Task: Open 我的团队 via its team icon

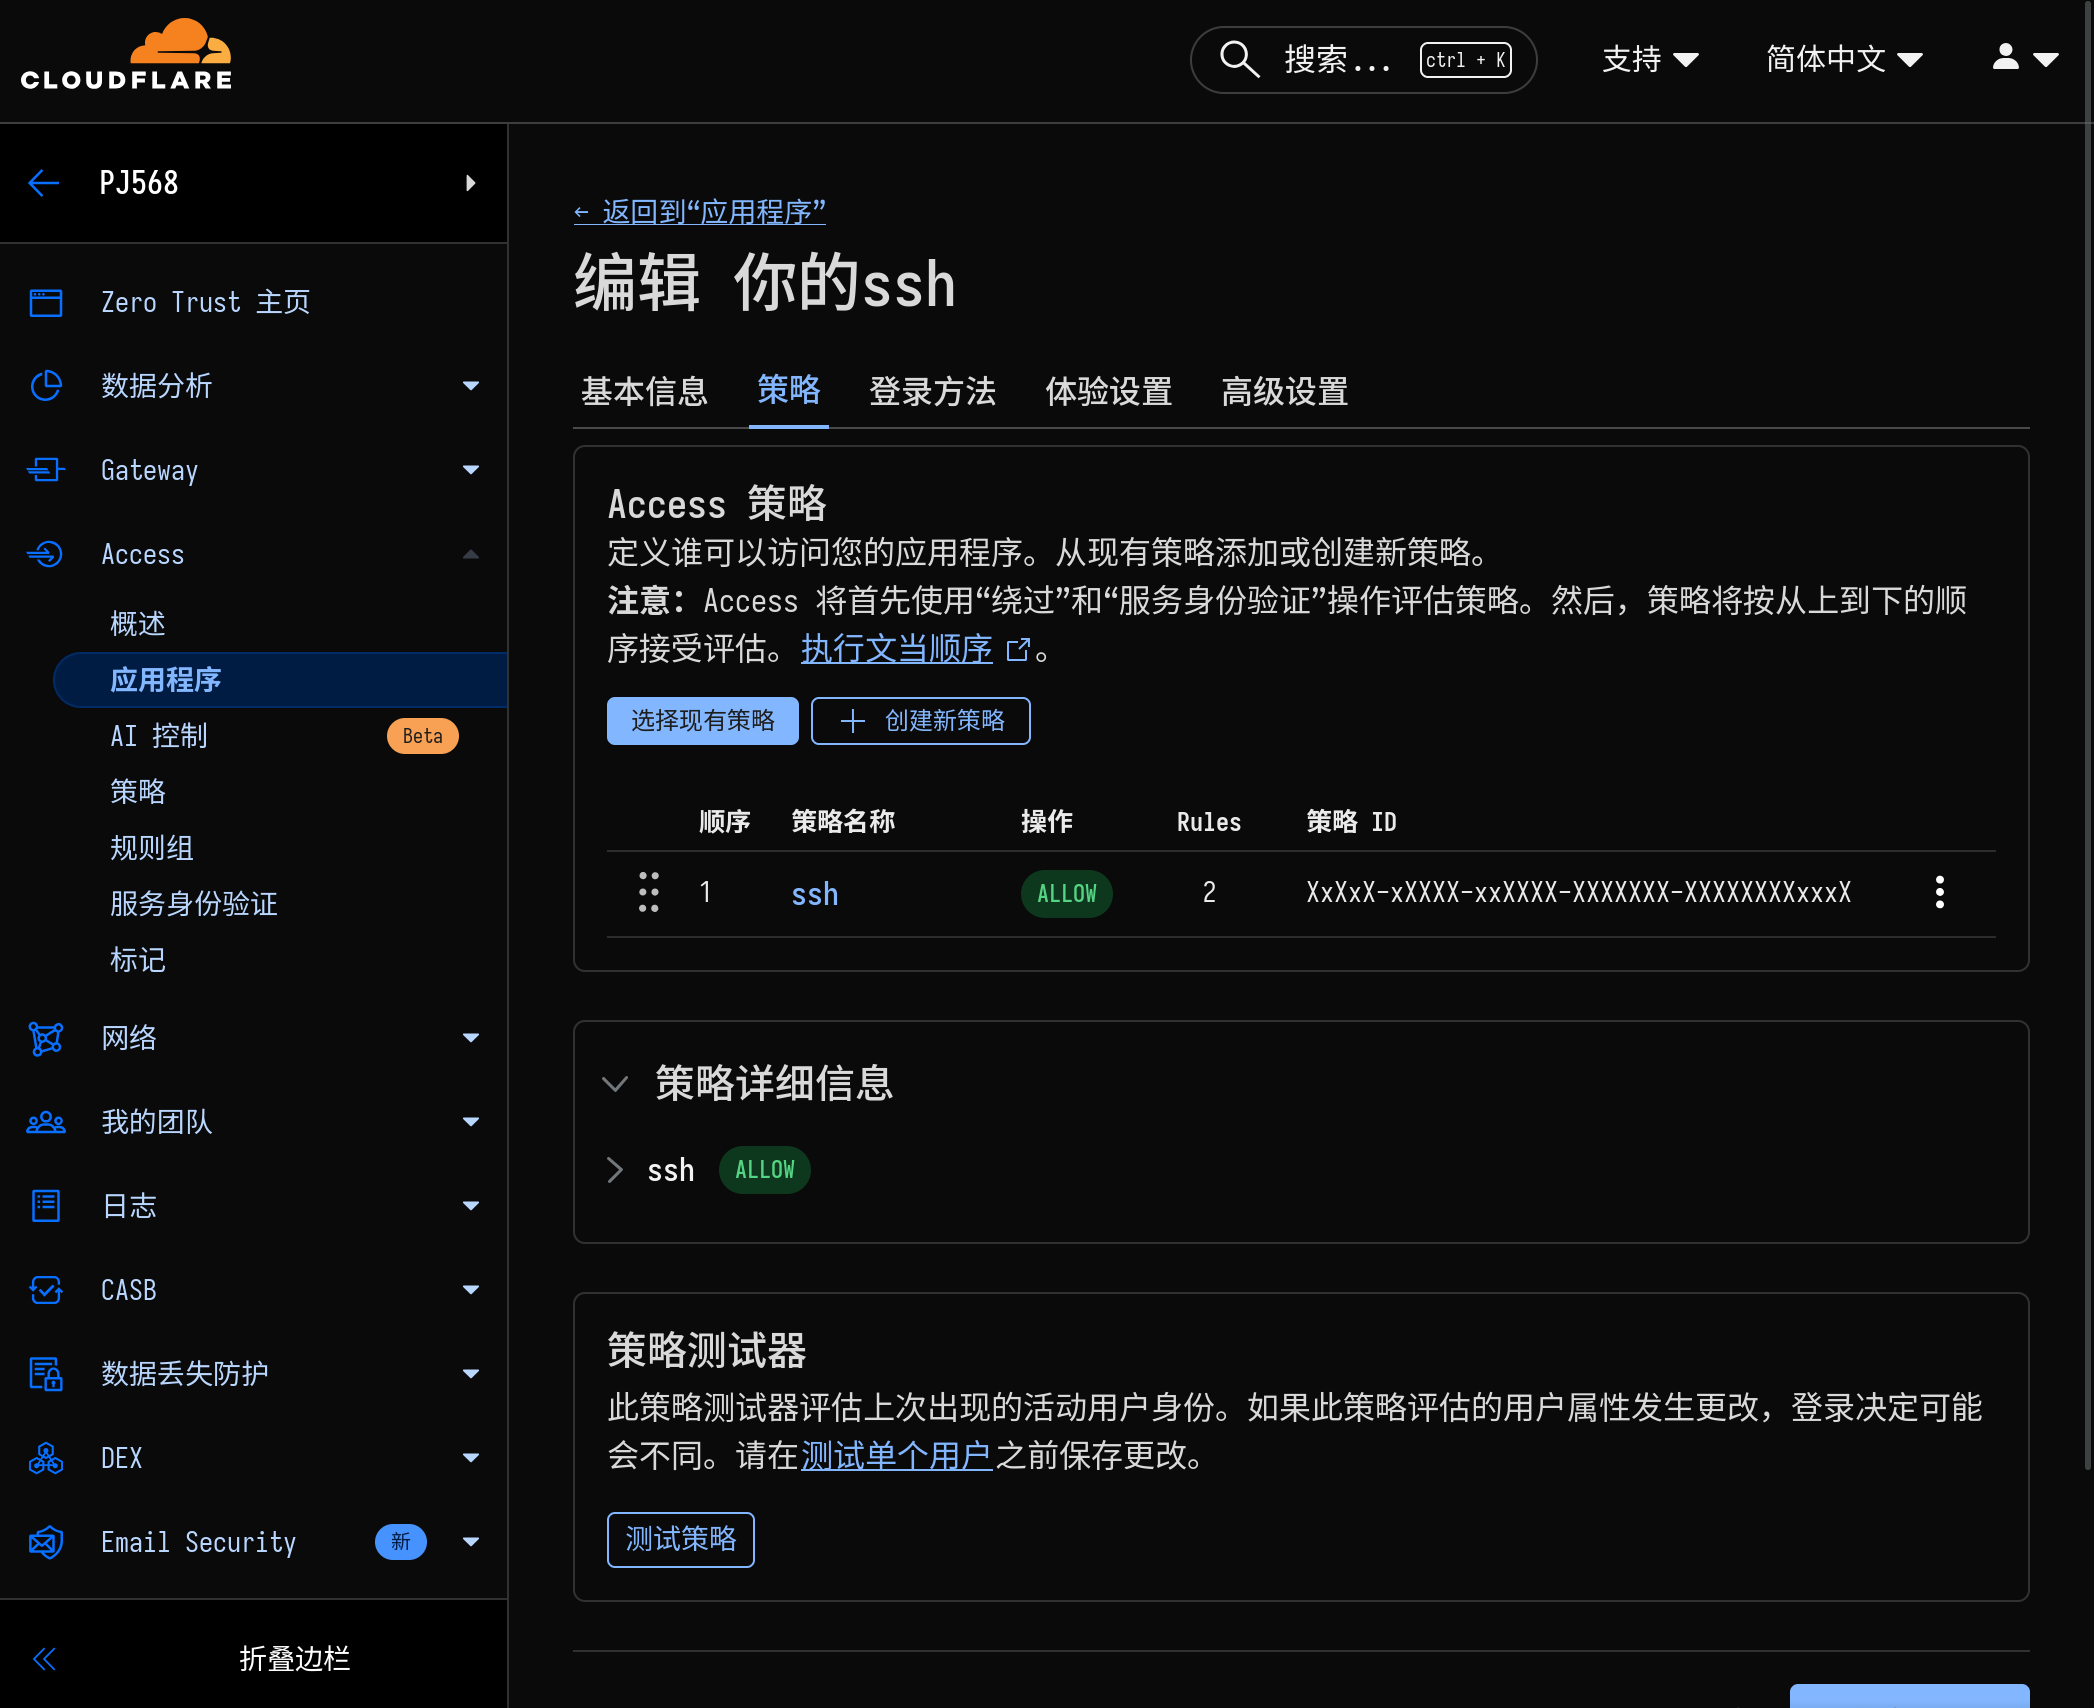Action: [x=45, y=1122]
